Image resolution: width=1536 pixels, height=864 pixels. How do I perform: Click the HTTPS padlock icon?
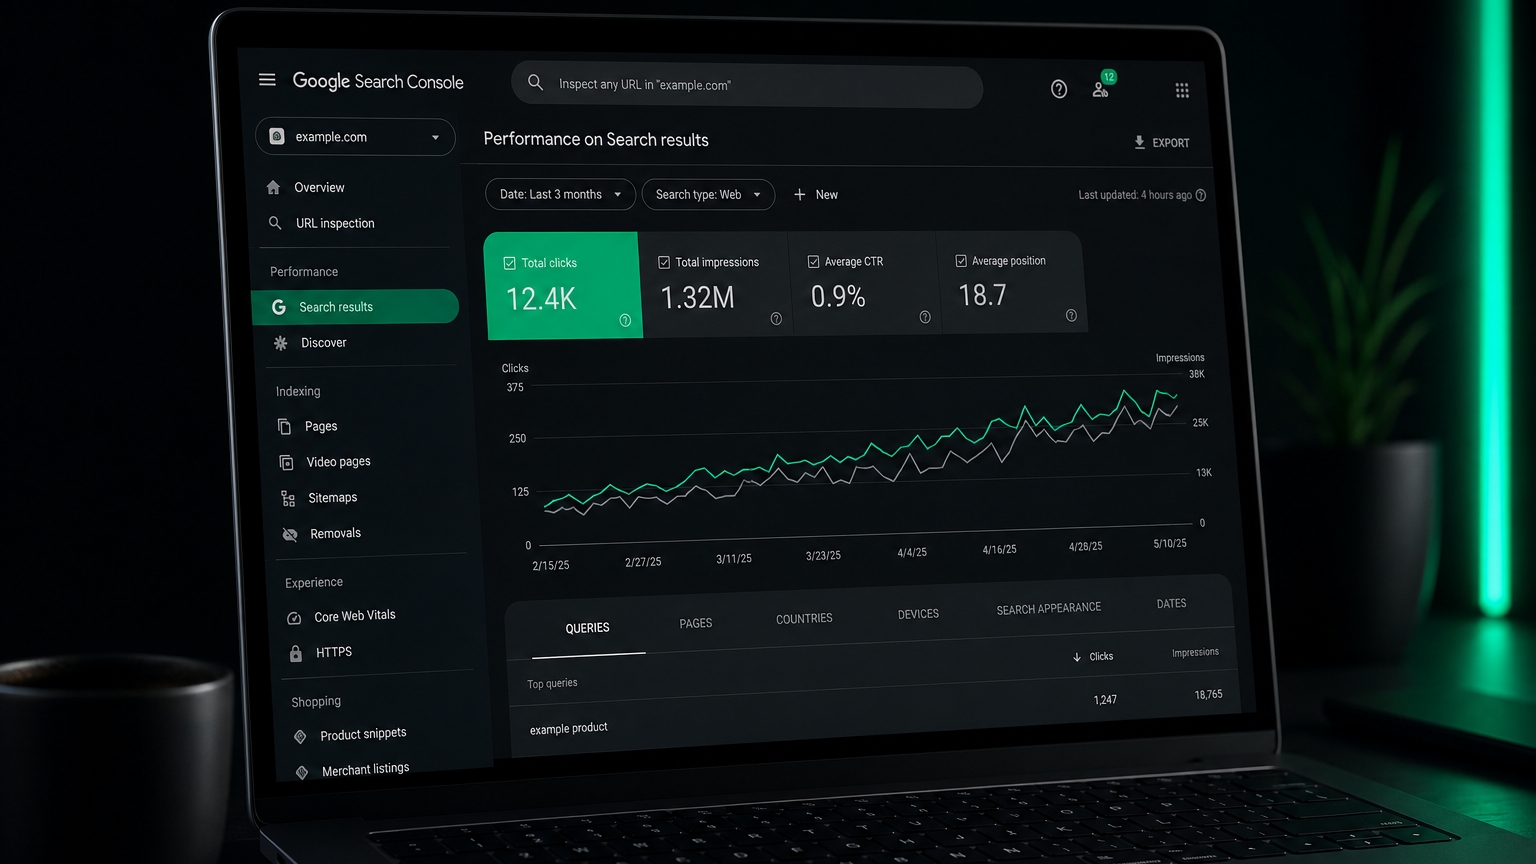point(296,653)
